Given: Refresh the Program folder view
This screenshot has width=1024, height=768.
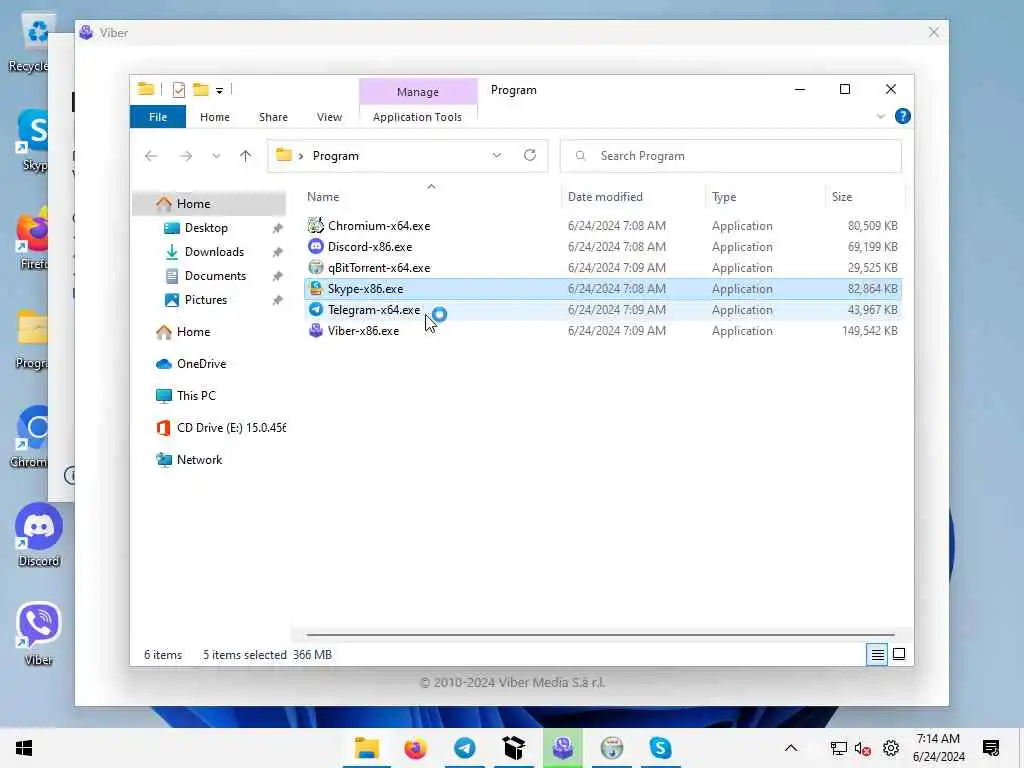Looking at the screenshot, I should (530, 155).
